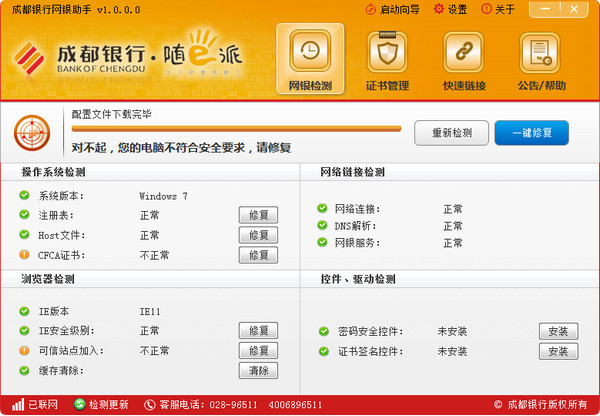Click the Bank of Chengdu logo
The width and height of the screenshot is (600, 416).
29,58
